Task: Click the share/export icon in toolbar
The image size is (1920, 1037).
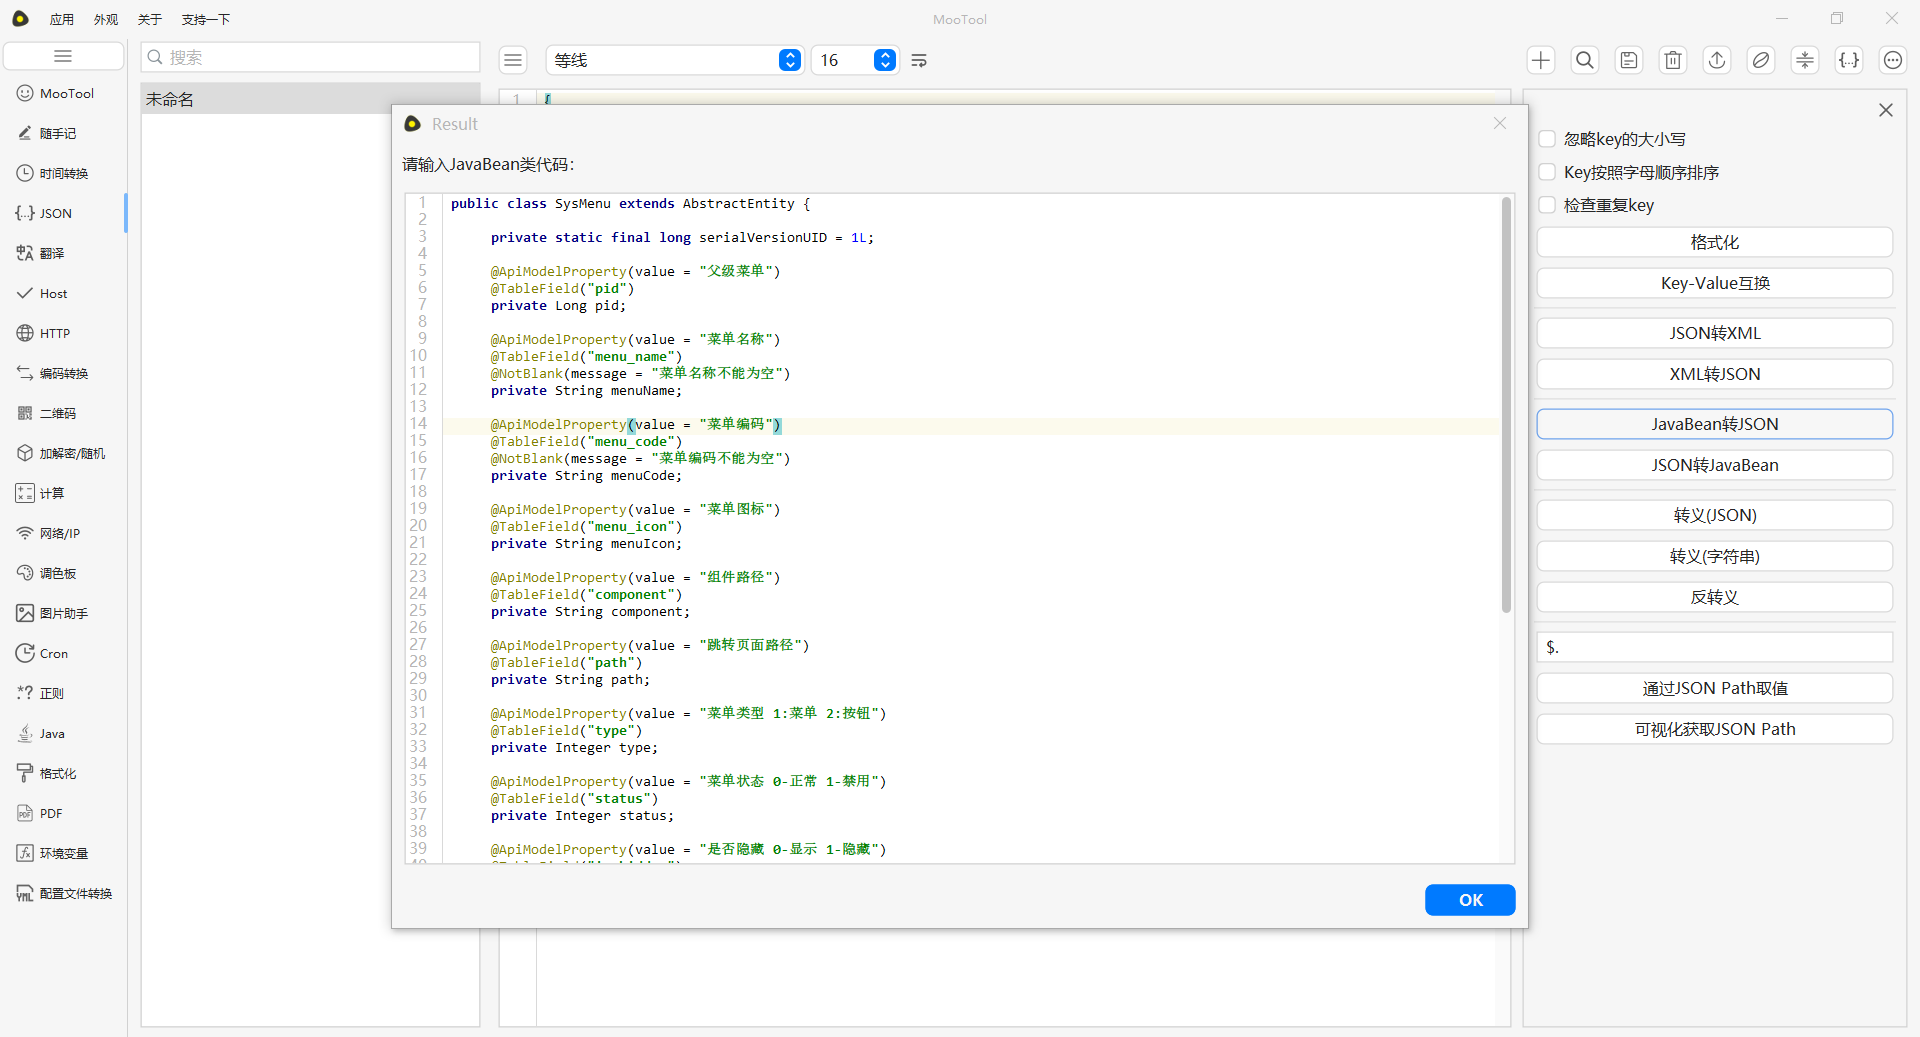Action: click(1716, 60)
